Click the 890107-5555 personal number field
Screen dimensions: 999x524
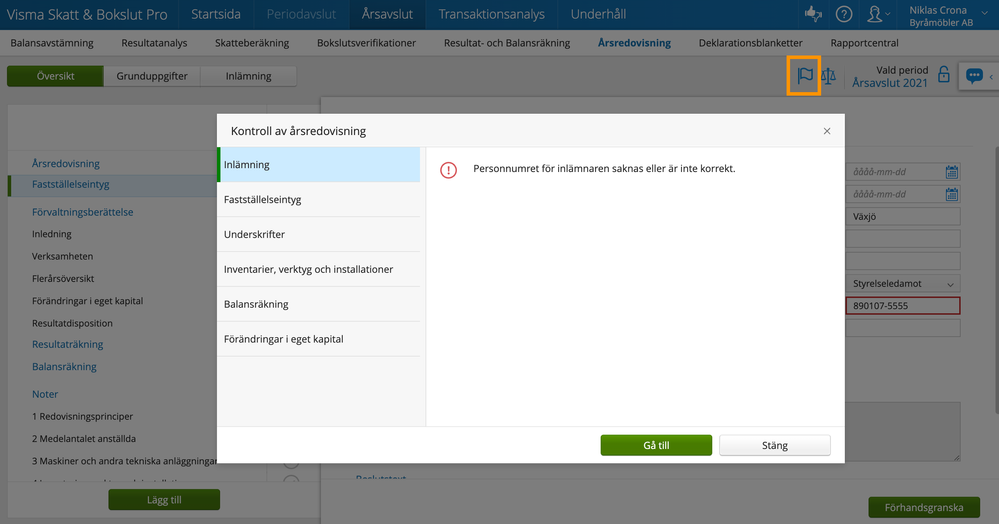(x=902, y=306)
